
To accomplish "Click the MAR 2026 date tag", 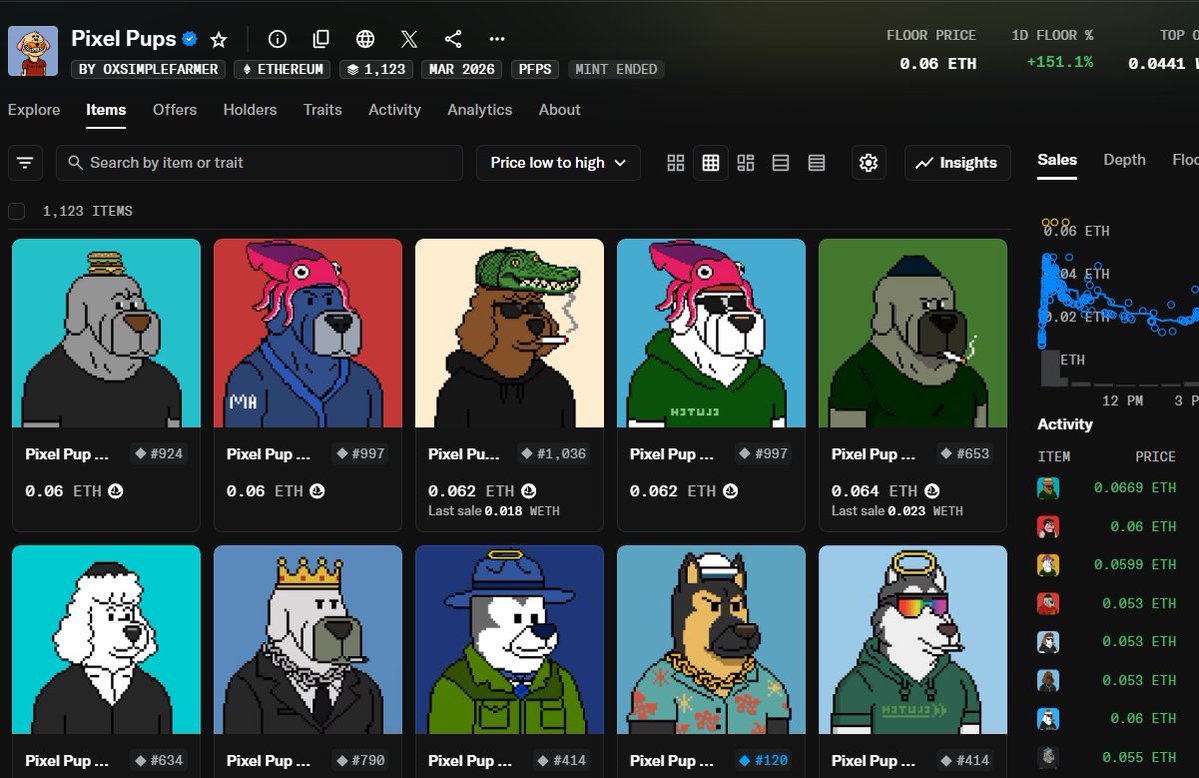I will coord(462,70).
